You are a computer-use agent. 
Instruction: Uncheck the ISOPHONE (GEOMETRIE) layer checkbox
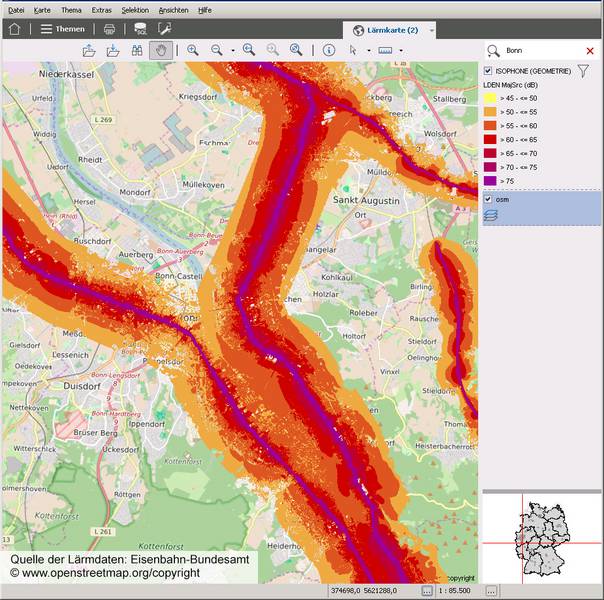488,71
